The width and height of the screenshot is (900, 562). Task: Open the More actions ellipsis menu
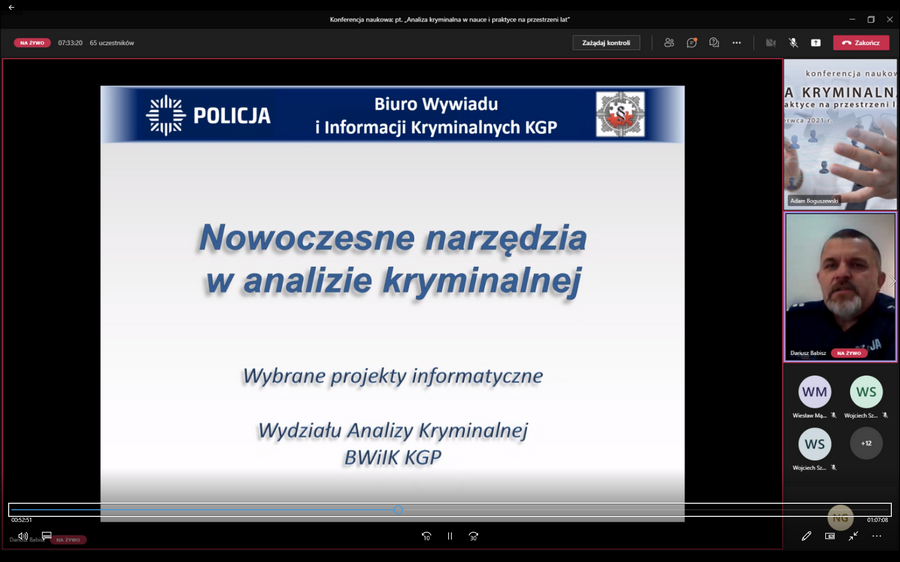pyautogui.click(x=737, y=43)
